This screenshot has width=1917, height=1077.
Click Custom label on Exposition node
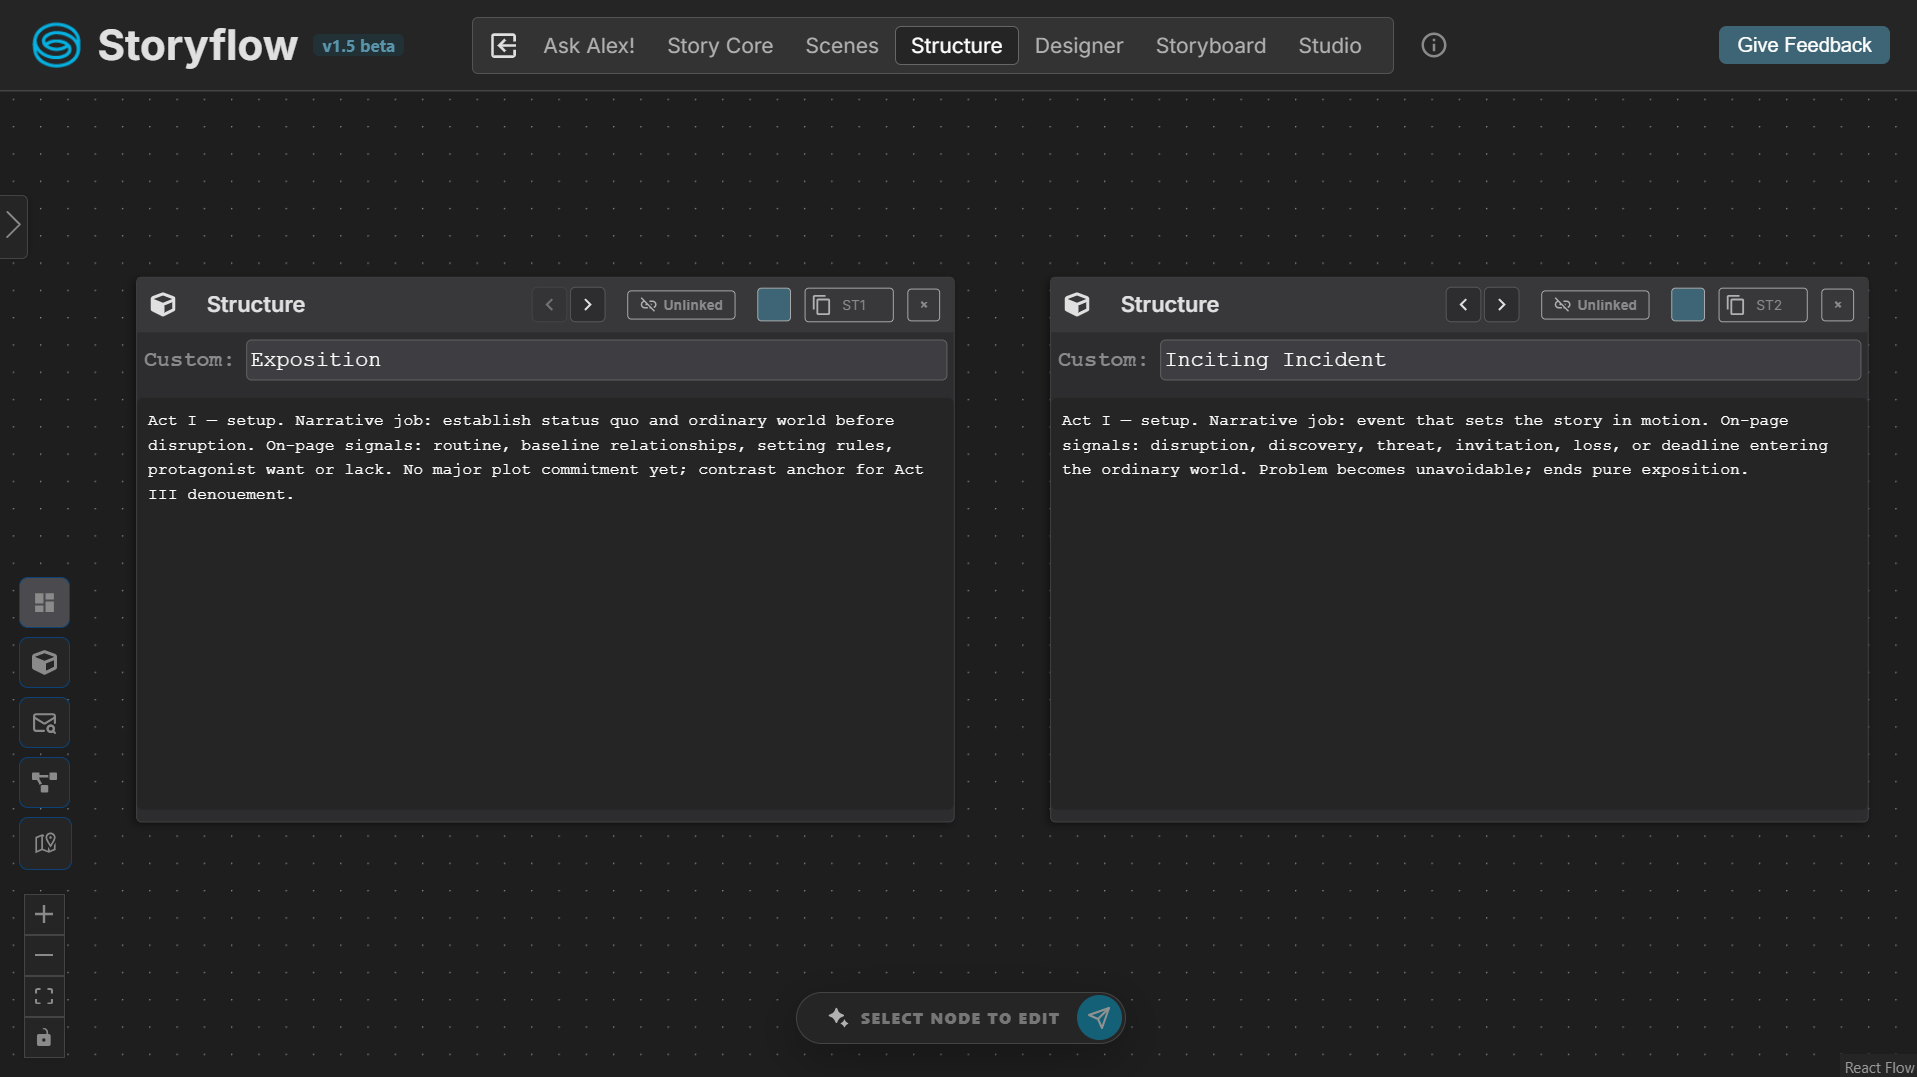[189, 360]
